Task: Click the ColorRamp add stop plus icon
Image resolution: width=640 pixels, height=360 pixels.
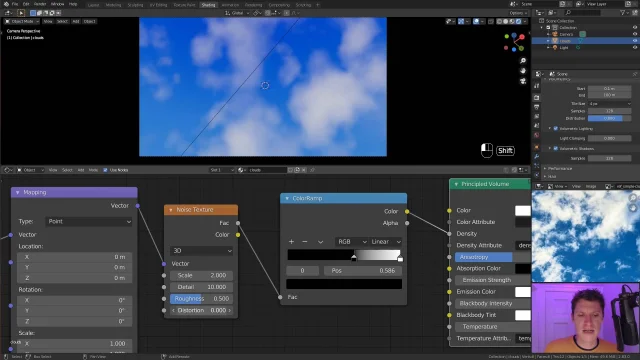Action: (291, 242)
